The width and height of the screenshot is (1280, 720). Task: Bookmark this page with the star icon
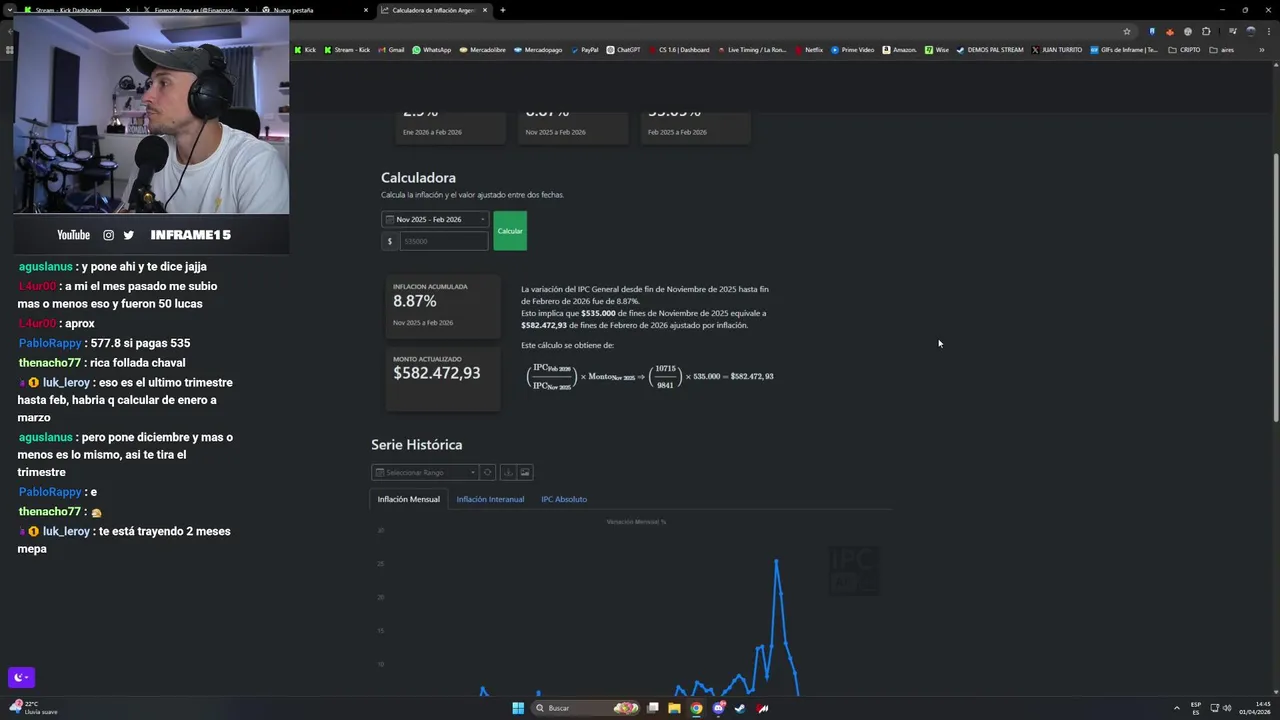tap(1127, 31)
